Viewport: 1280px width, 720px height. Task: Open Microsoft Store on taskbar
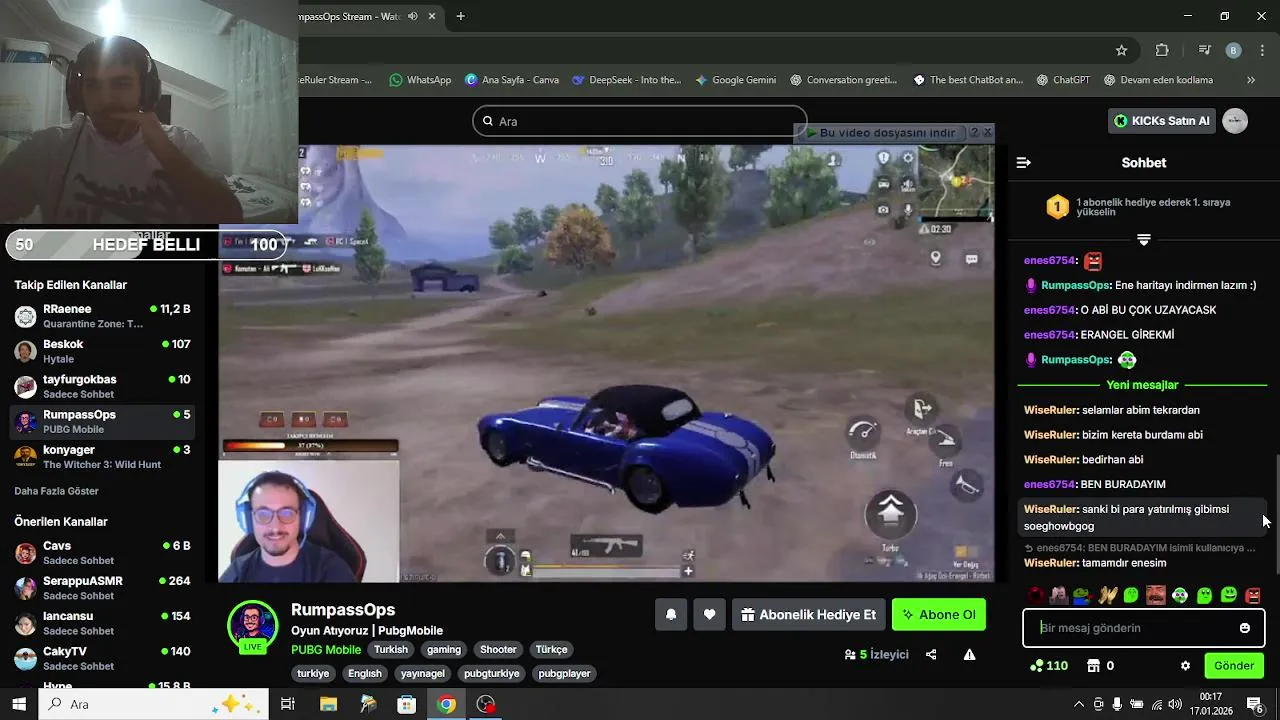(x=406, y=704)
